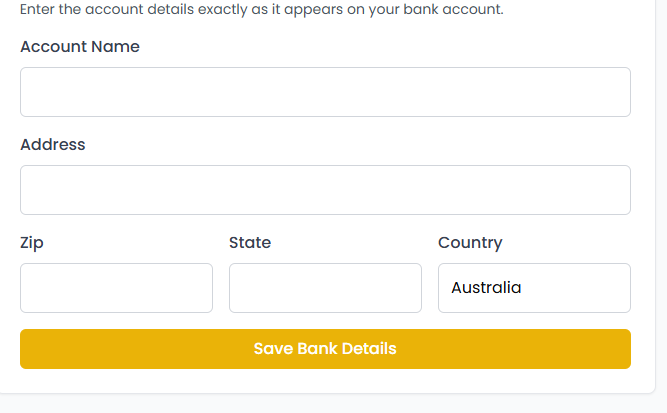Viewport: 667px width, 413px height.
Task: Click the empty box beneath the State label
Action: pos(325,288)
